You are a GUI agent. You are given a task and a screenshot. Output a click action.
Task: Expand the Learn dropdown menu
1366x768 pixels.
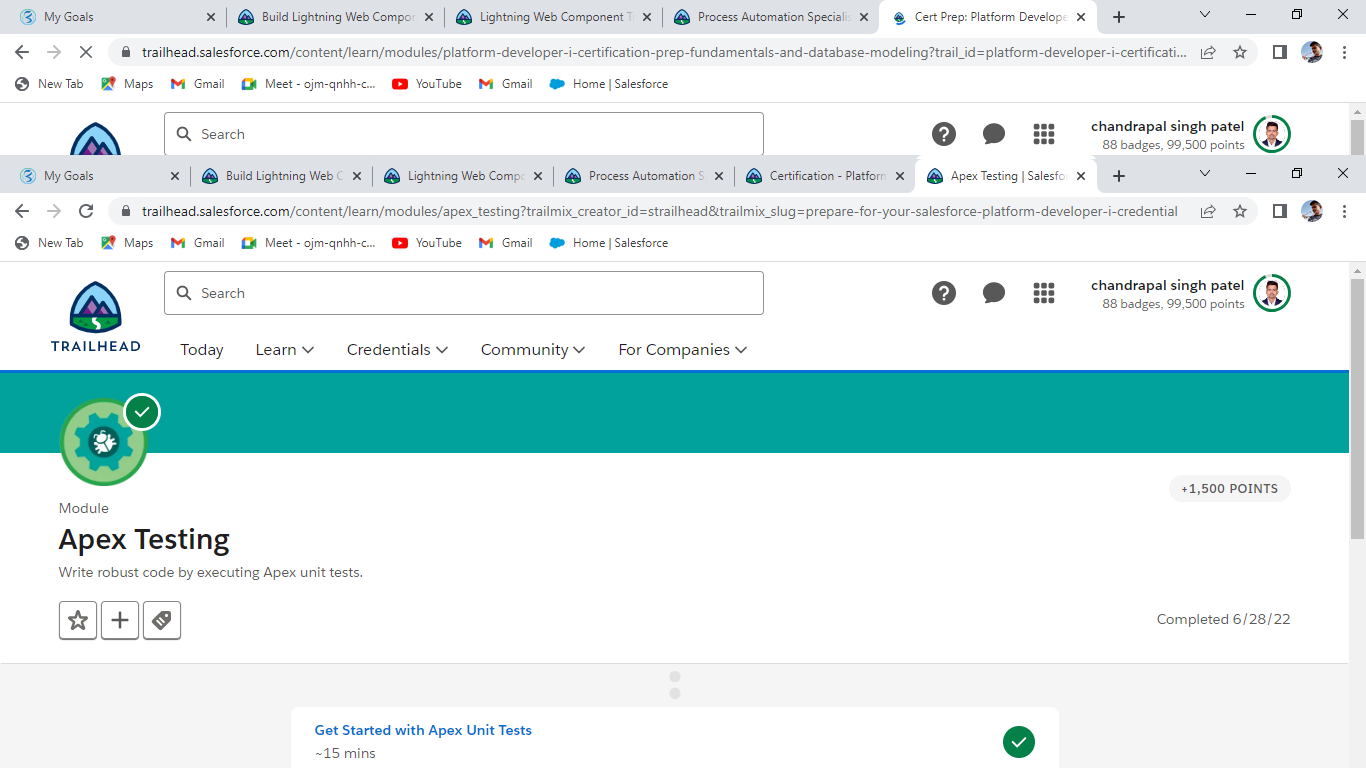coord(285,350)
